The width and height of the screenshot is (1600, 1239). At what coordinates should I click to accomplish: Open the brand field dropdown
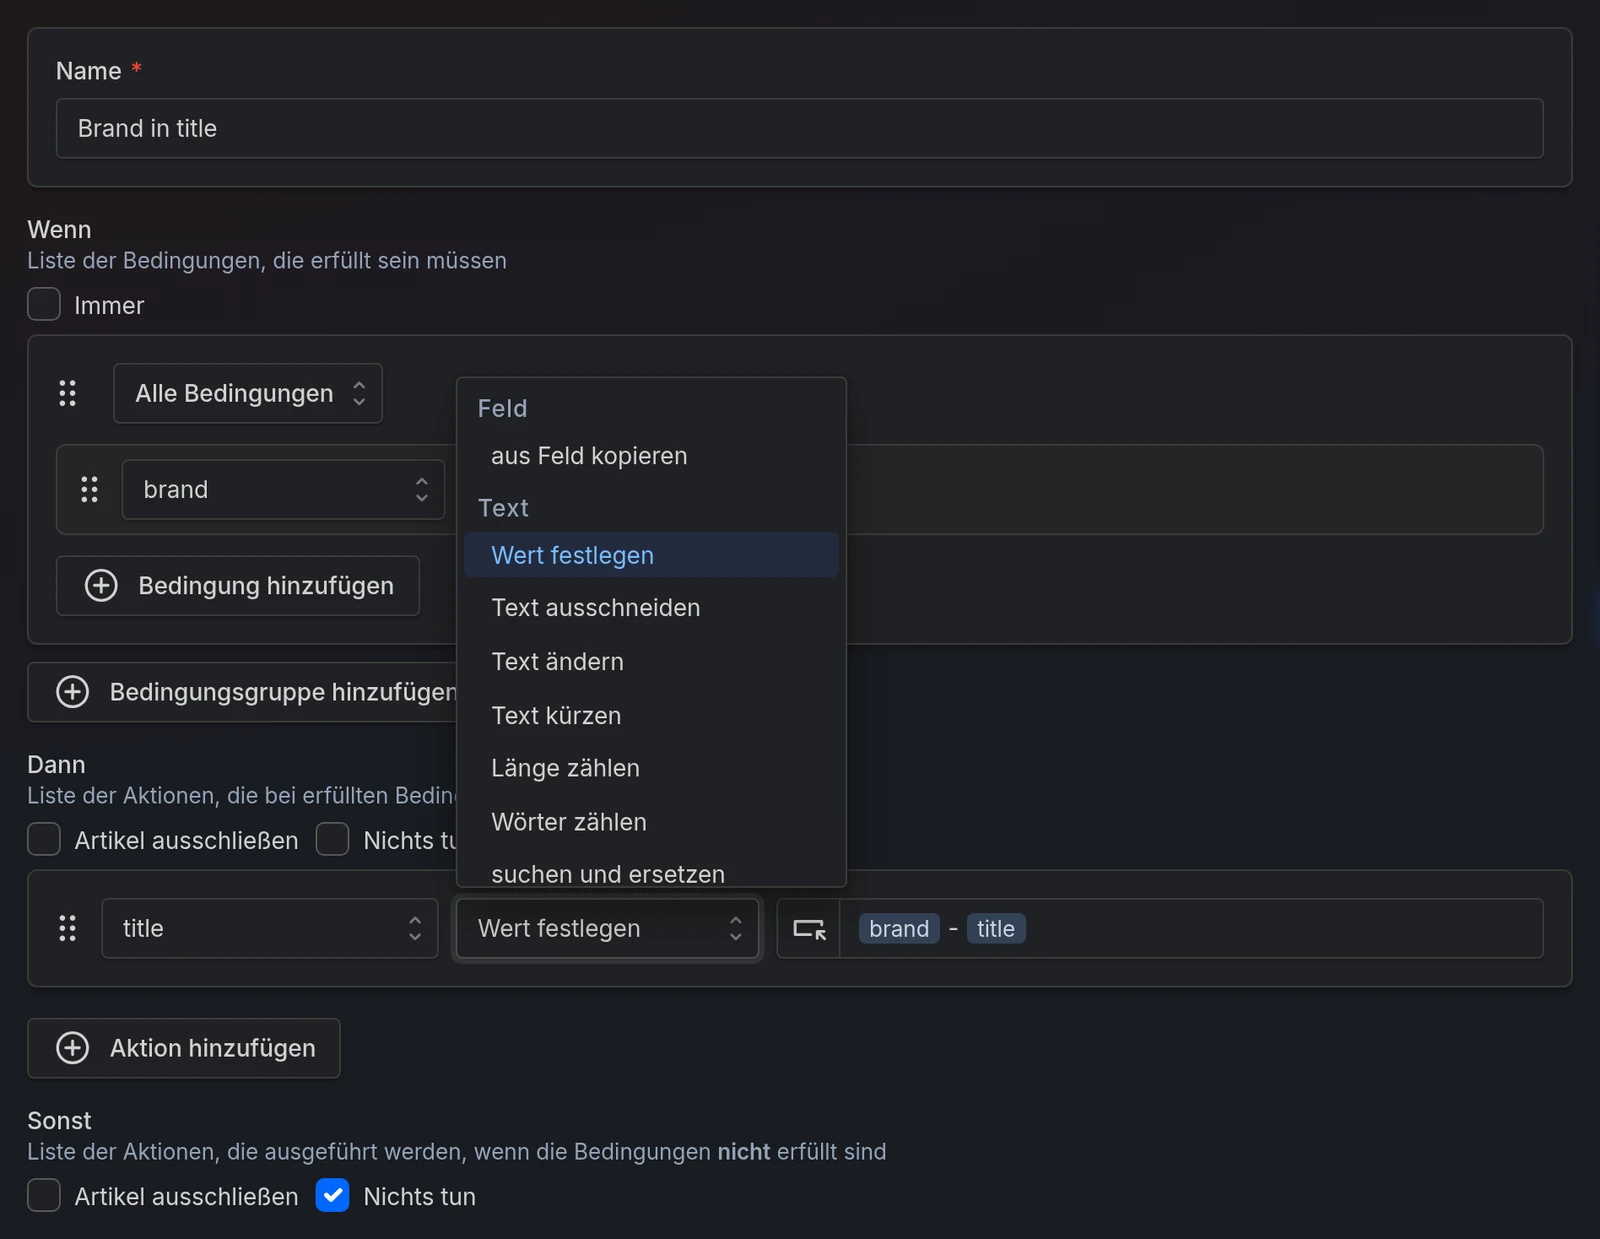(x=283, y=489)
